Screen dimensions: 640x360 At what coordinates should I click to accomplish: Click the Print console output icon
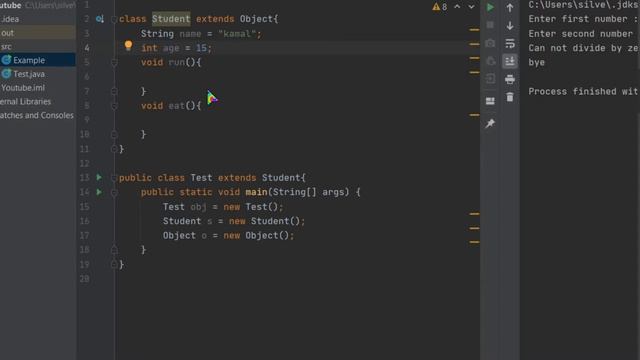tap(510, 79)
